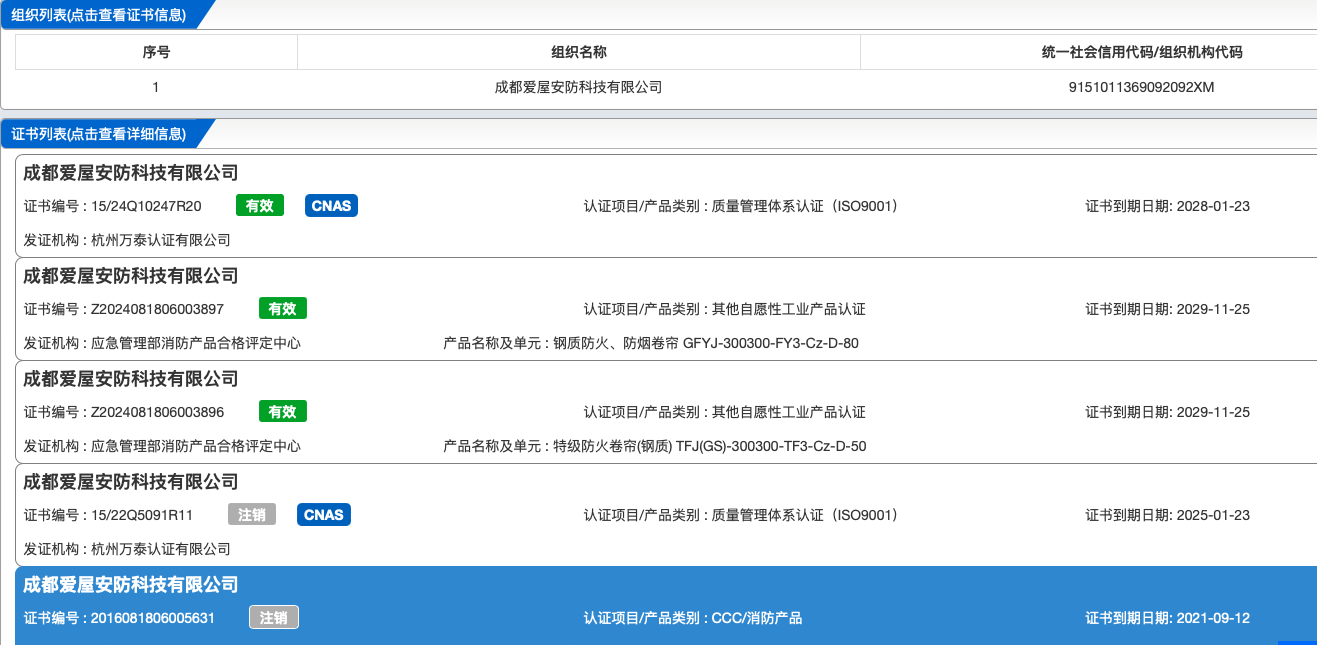Screen dimensions: 1317x645
Task: Click CNAS badge on certificate 15/22Q5091R11
Action: click(324, 514)
